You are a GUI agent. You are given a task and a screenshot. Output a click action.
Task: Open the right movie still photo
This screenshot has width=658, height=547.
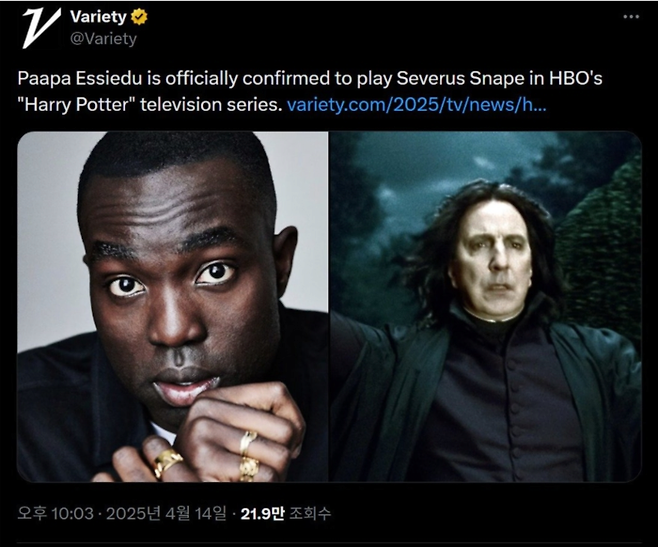click(486, 306)
